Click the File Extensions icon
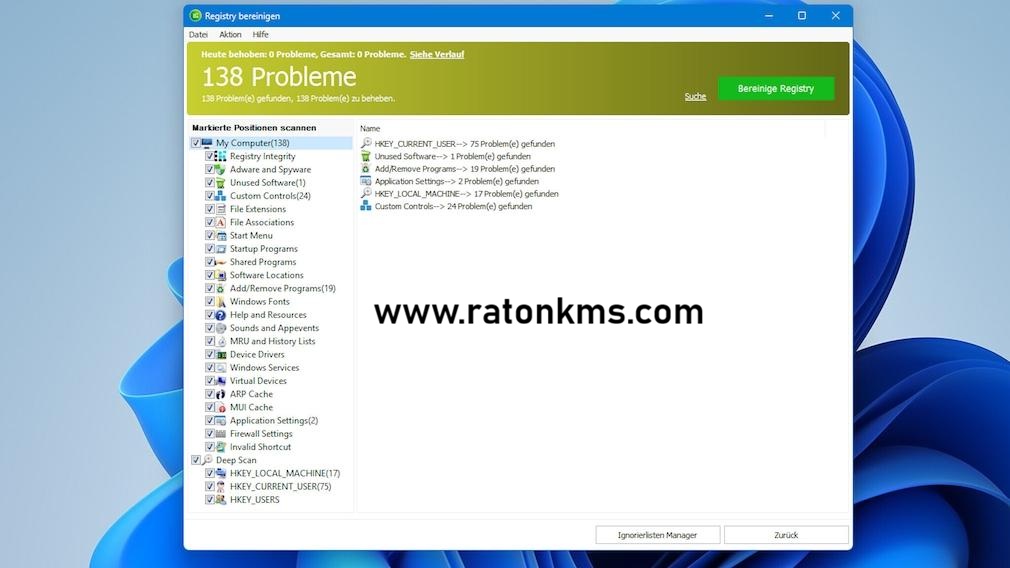Screen dimensions: 1010x568 tap(220, 209)
